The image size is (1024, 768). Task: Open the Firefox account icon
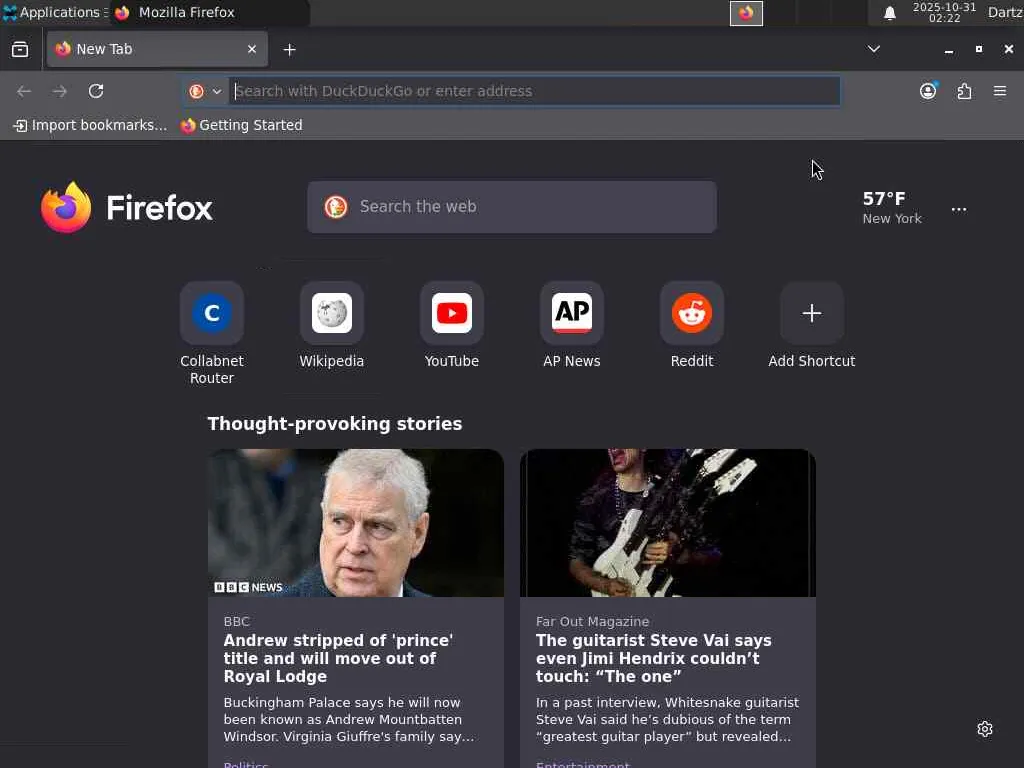click(928, 91)
